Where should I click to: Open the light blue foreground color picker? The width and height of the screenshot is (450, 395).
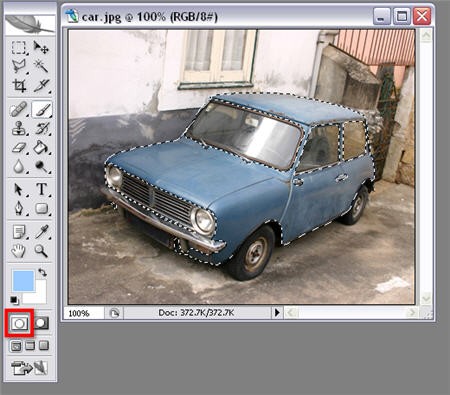[23, 281]
